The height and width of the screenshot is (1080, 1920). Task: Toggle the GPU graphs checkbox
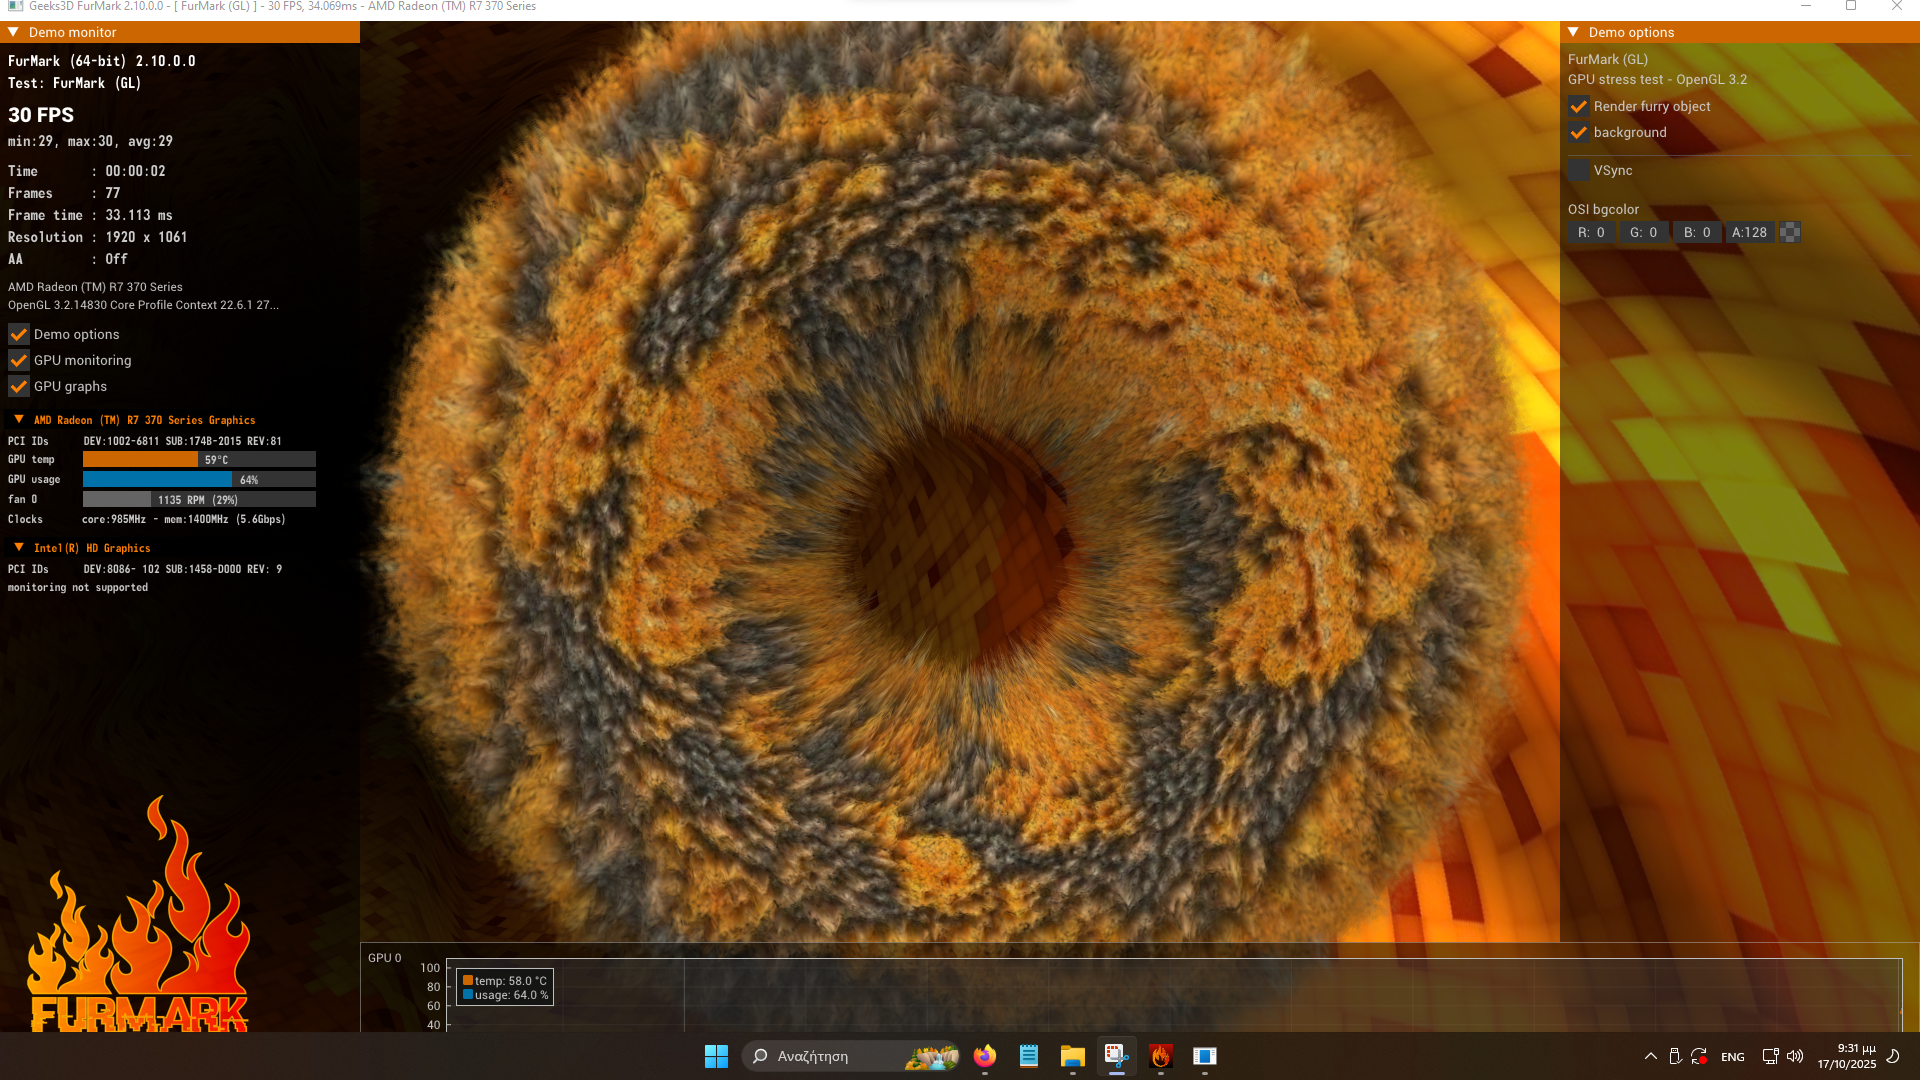19,387
